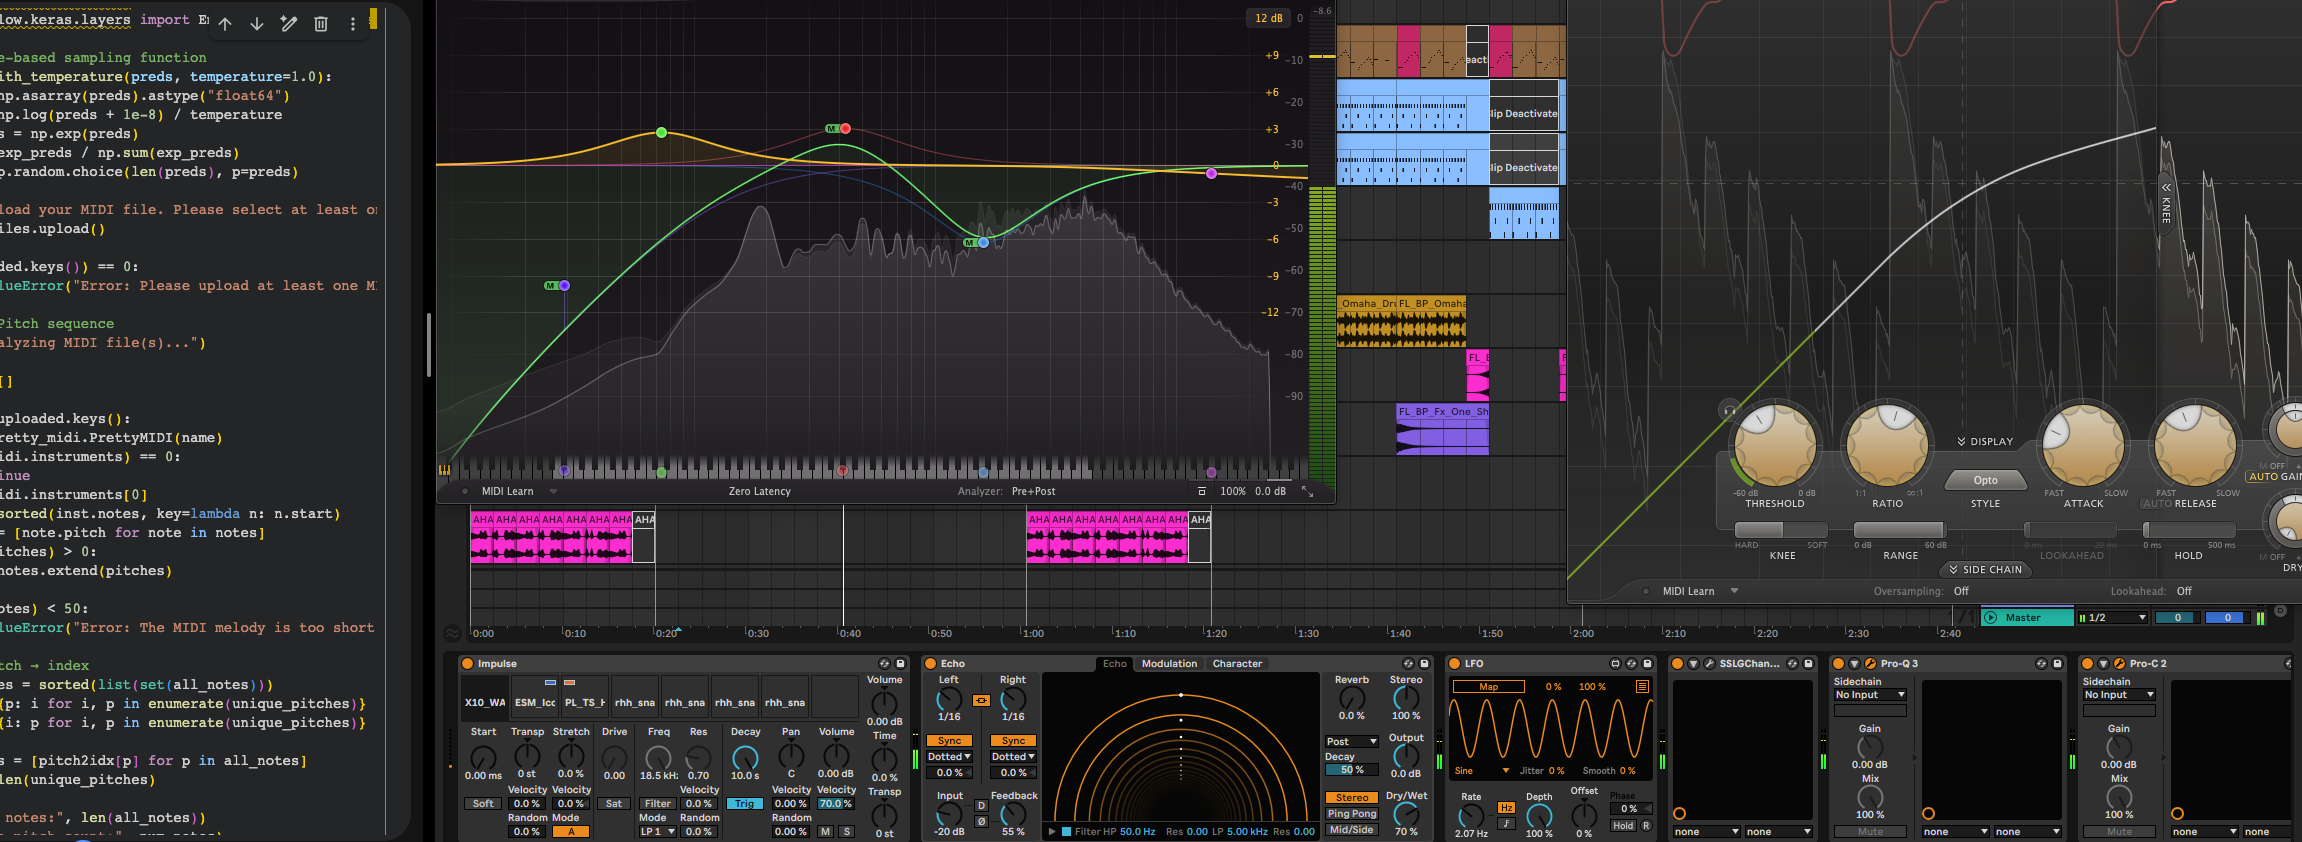
Task: Switch to the Modulation tab in Echo
Action: click(x=1169, y=664)
